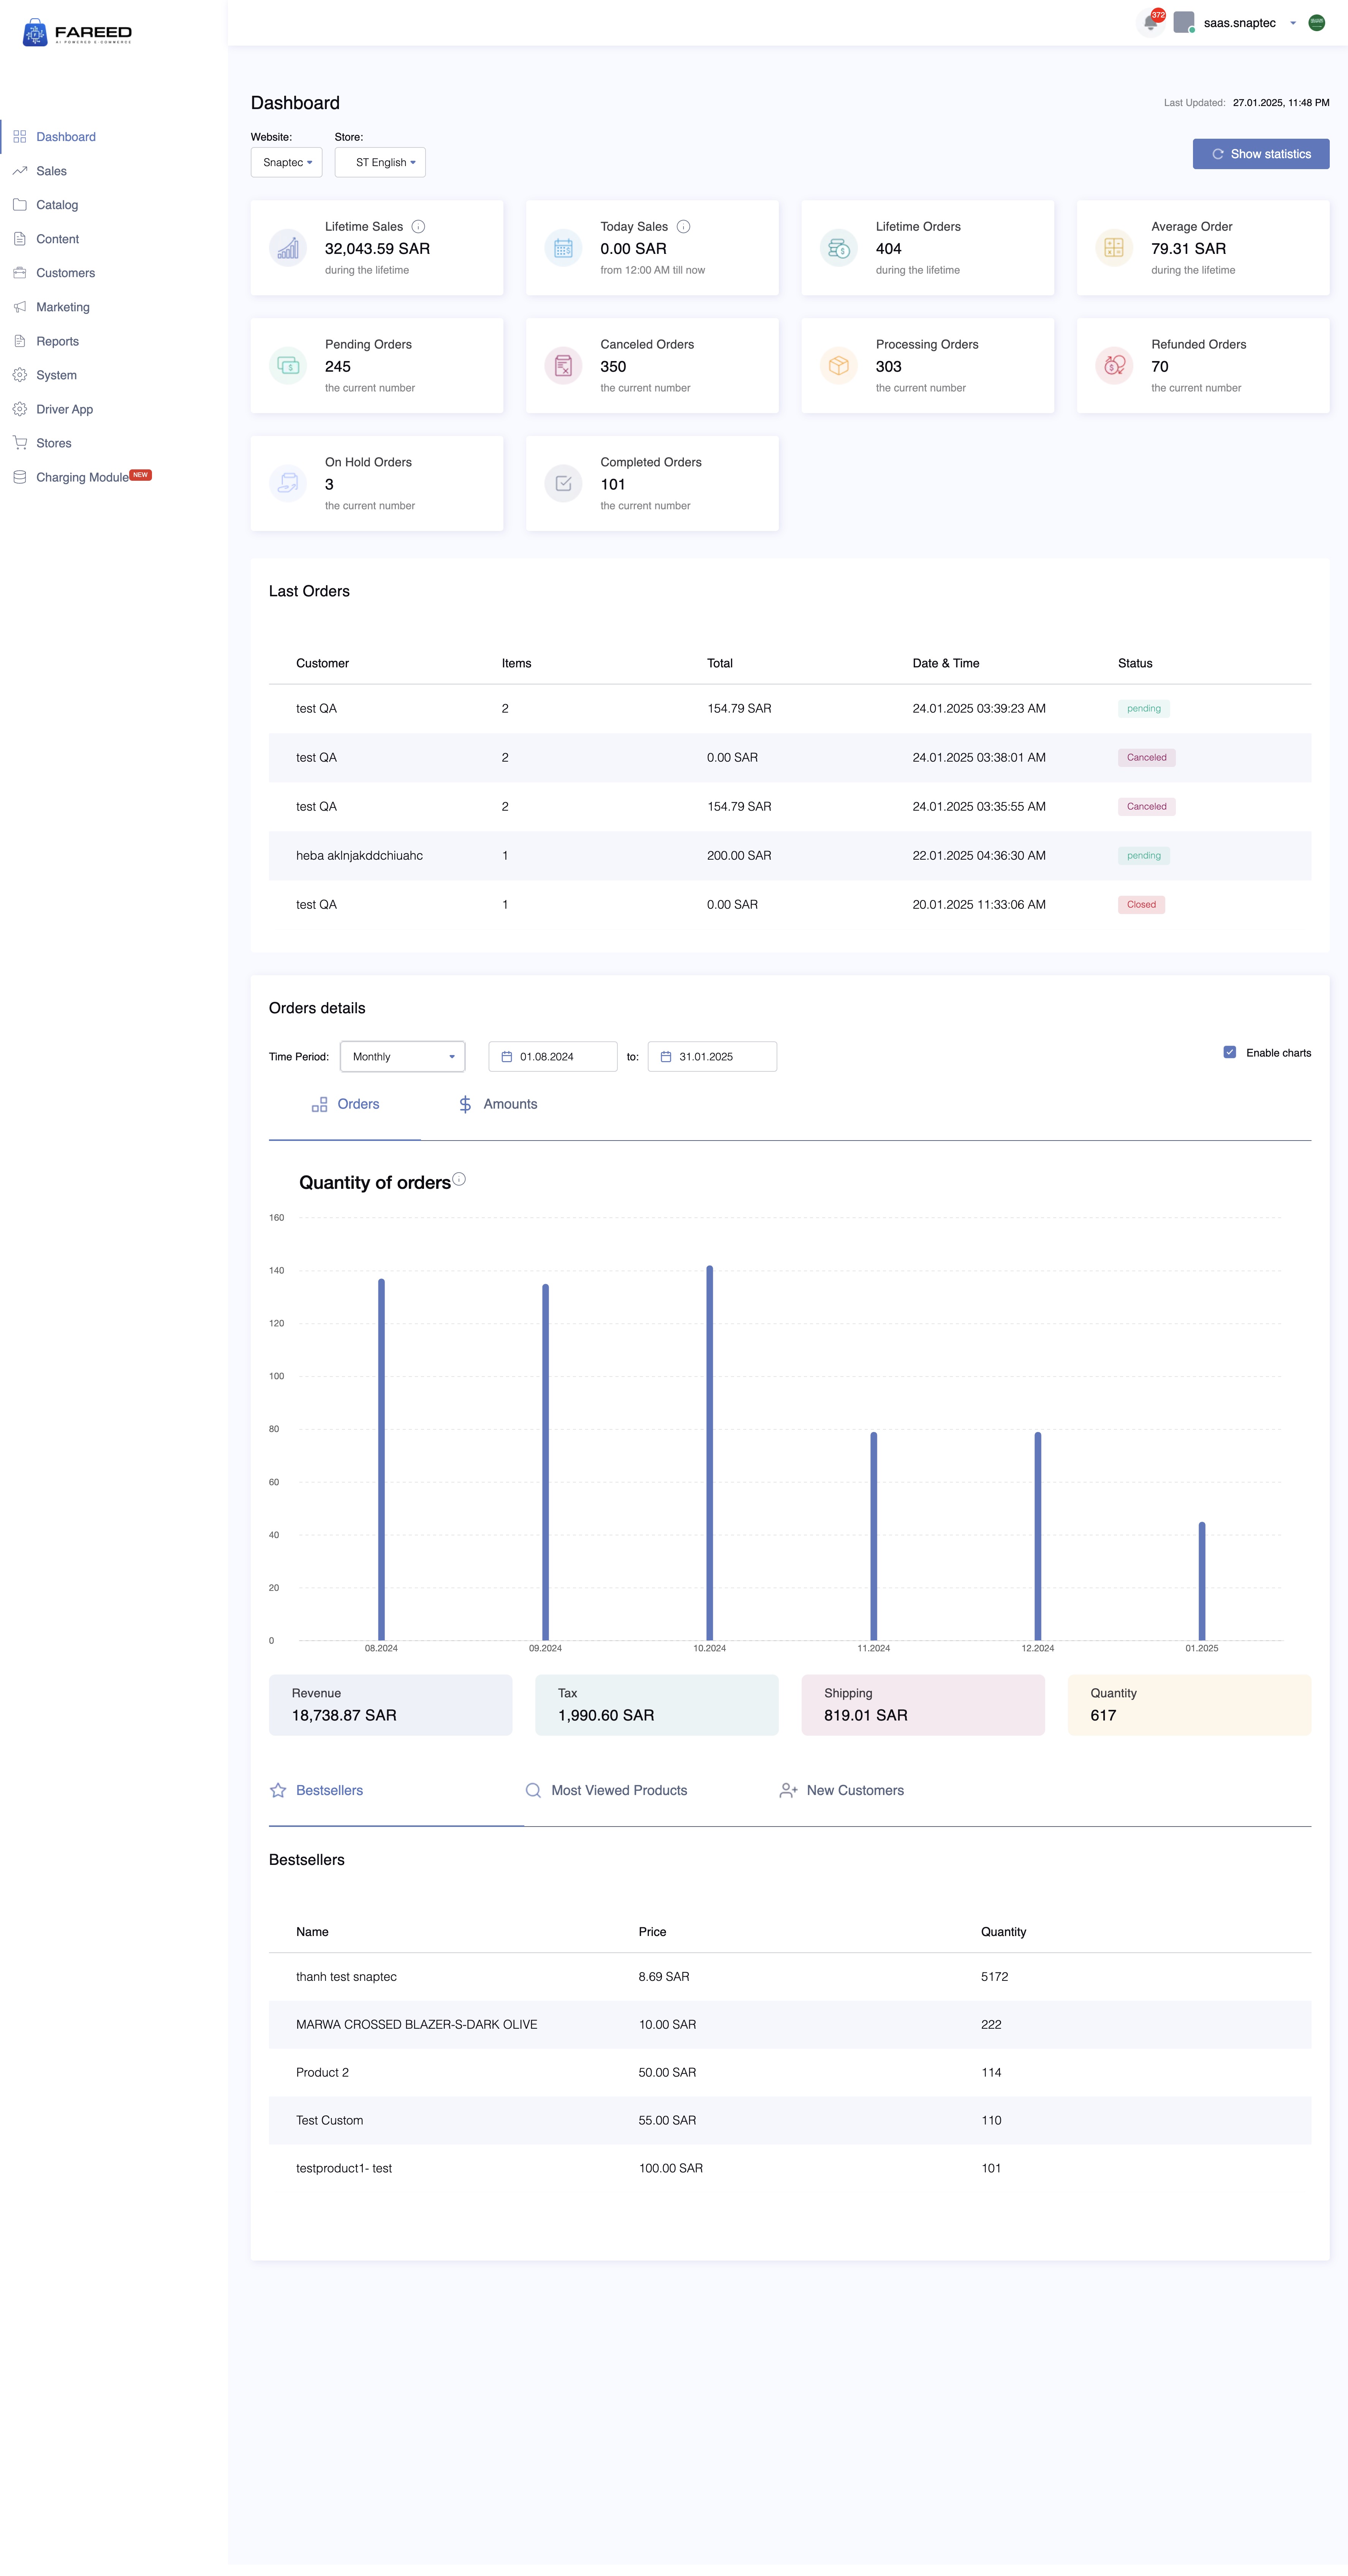Viewport: 1348px width, 2576px height.
Task: Open the Catalog menu in sidebar
Action: (57, 205)
